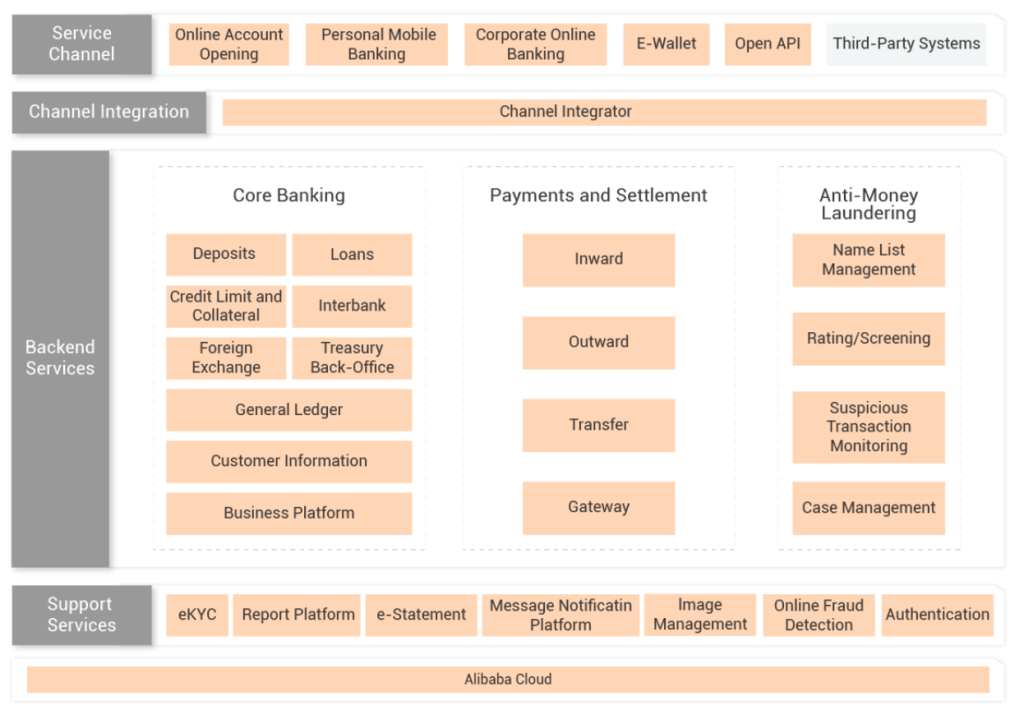Select the Channel Integrator bar
The height and width of the screenshot is (715, 1024).
[604, 112]
